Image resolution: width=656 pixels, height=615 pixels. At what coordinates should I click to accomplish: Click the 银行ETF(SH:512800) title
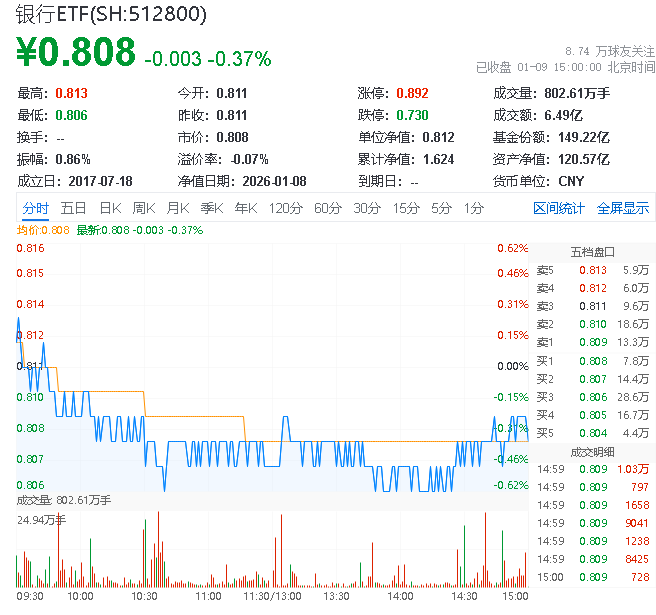pos(112,14)
